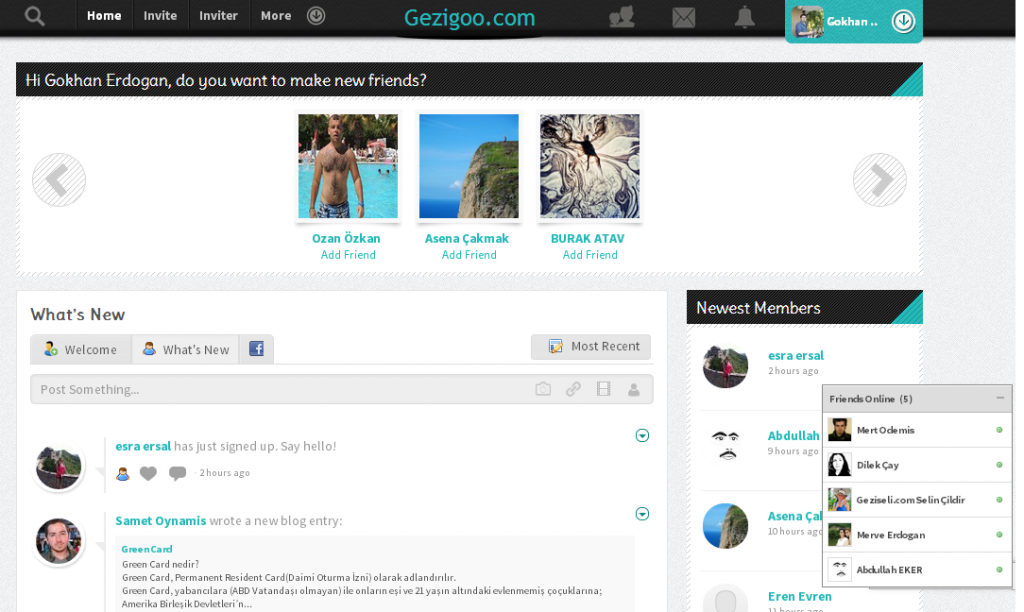Click the clock icon next to More

pyautogui.click(x=315, y=15)
